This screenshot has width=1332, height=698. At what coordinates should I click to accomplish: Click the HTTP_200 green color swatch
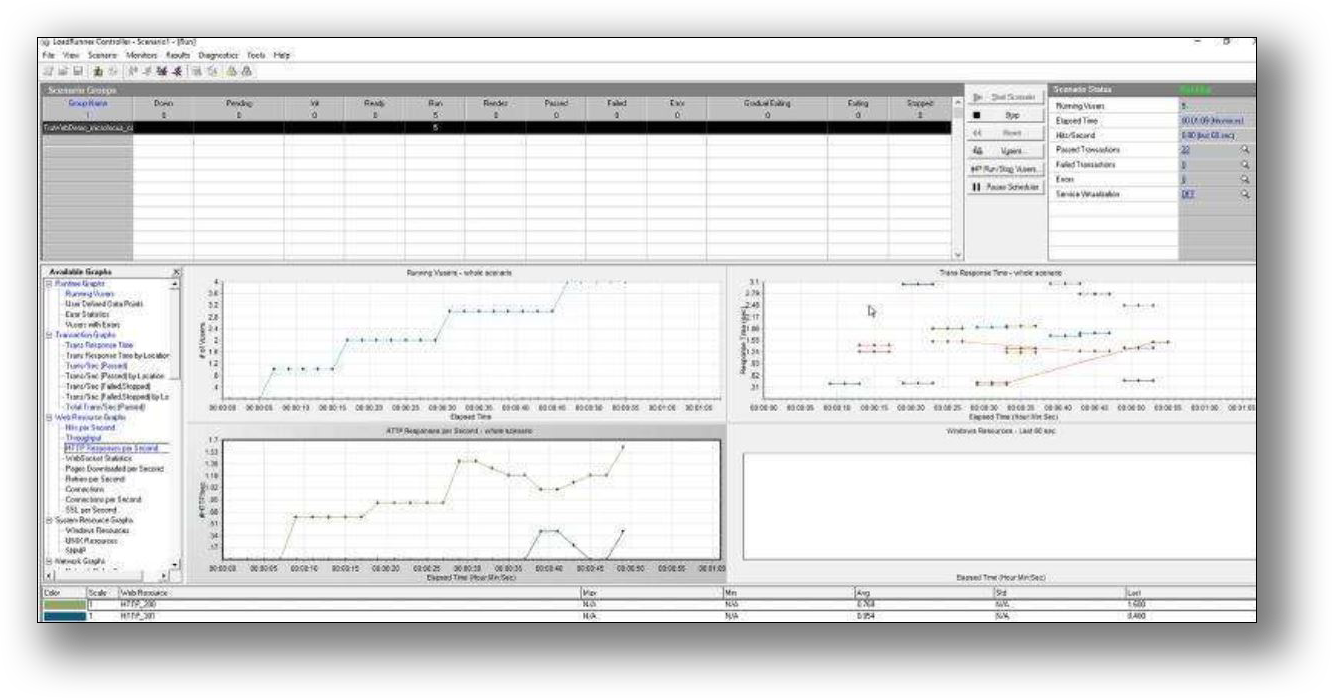tap(66, 604)
